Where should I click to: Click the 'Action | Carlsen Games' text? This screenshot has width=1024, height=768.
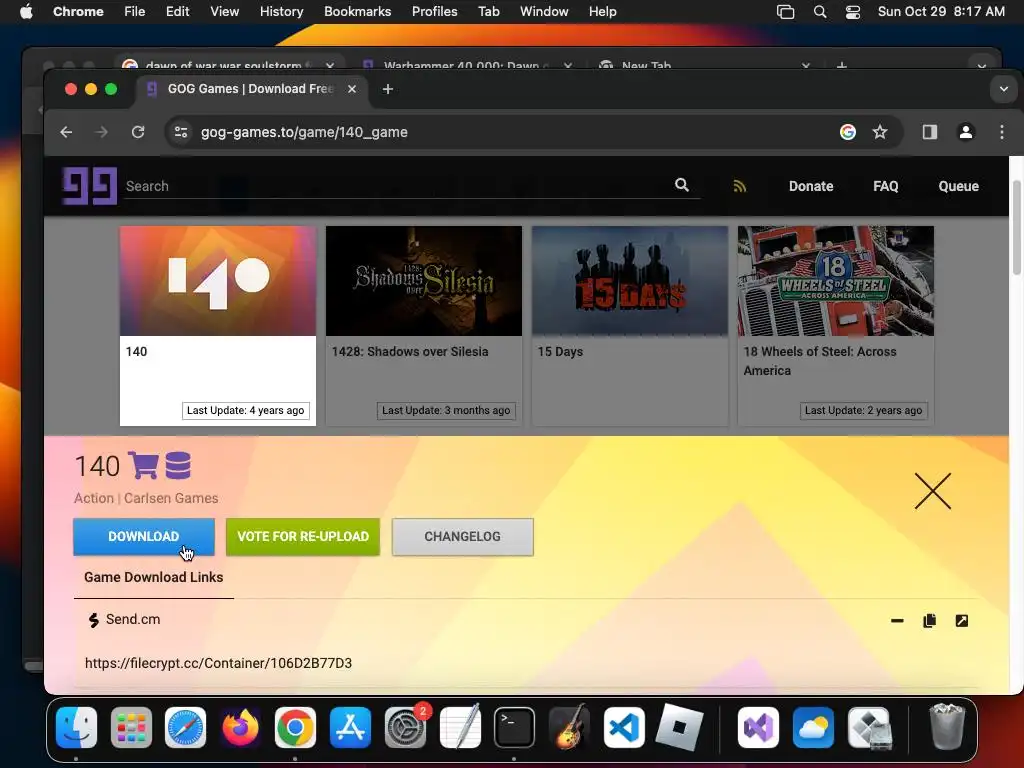coord(146,498)
